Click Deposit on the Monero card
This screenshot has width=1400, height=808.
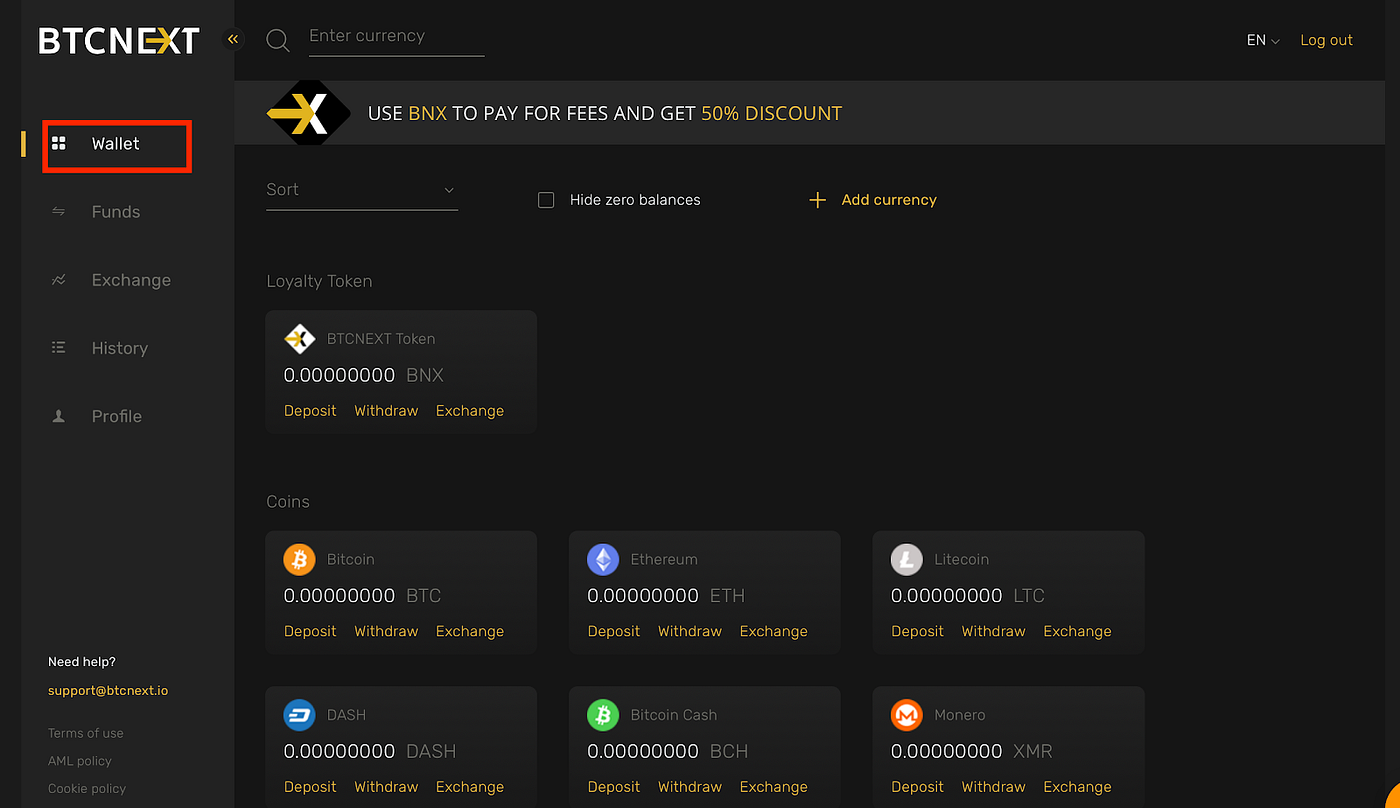click(x=917, y=787)
